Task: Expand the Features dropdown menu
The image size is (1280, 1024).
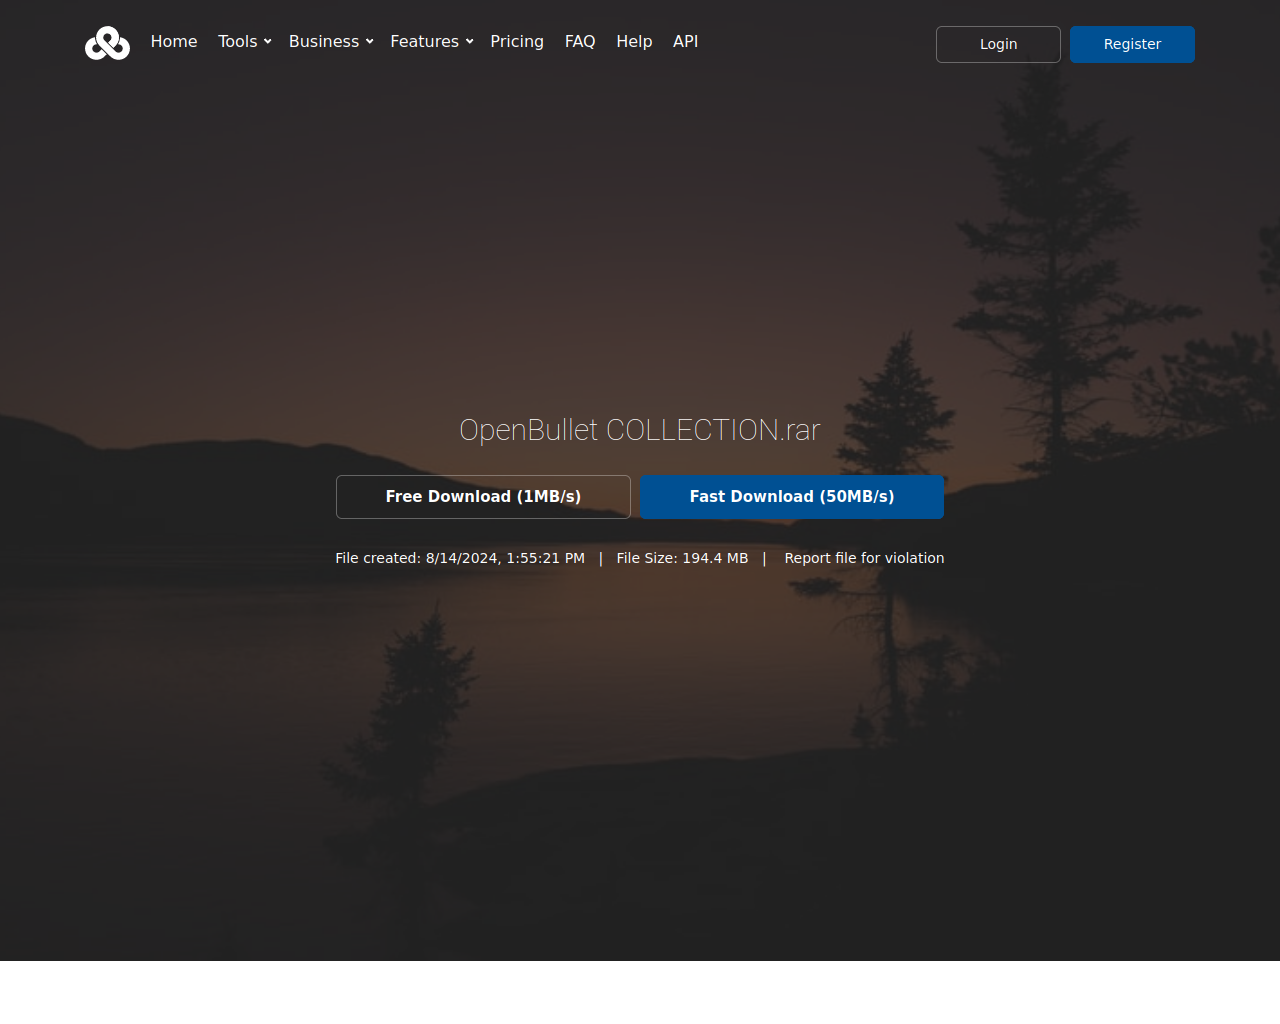Action: click(432, 41)
